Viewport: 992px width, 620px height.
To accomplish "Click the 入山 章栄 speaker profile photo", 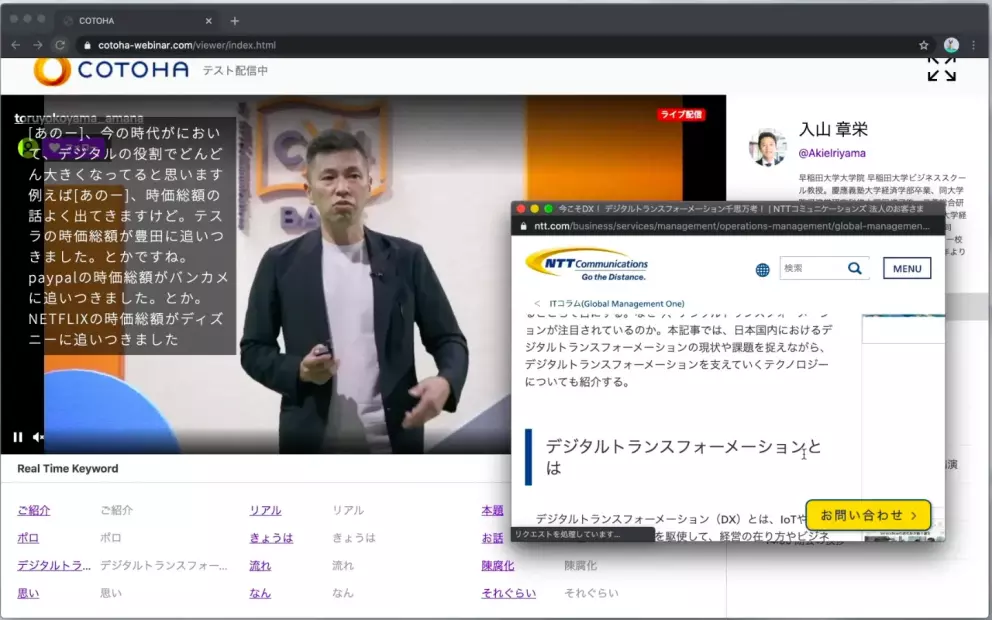I will tap(768, 147).
